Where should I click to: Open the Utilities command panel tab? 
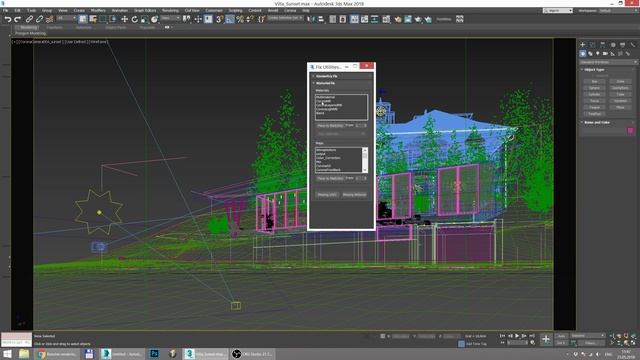pos(632,44)
